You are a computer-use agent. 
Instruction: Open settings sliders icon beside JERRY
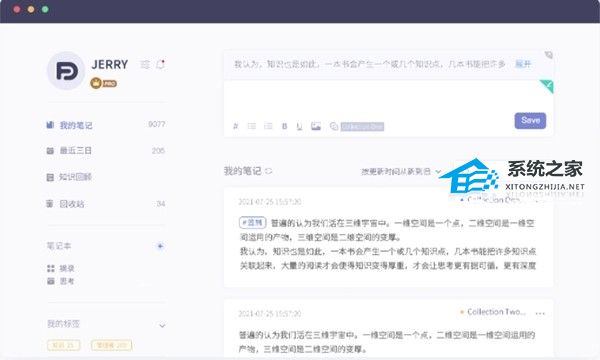coord(145,64)
